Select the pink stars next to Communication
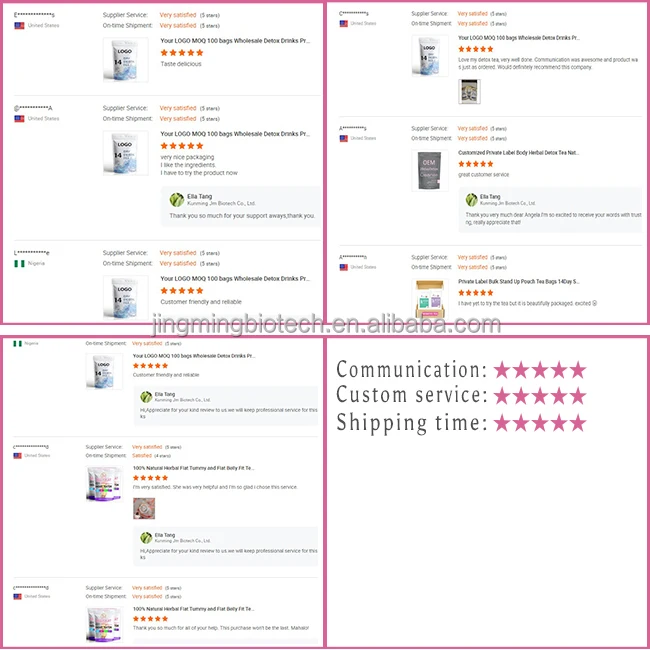 click(540, 370)
